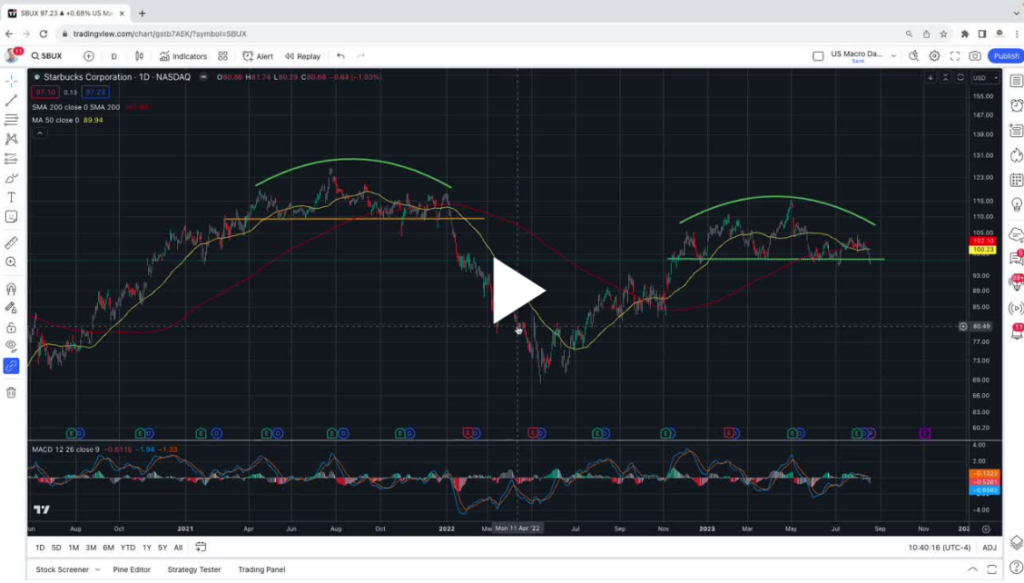Select the trend line drawing tool
This screenshot has height=583, width=1024.
(x=11, y=101)
